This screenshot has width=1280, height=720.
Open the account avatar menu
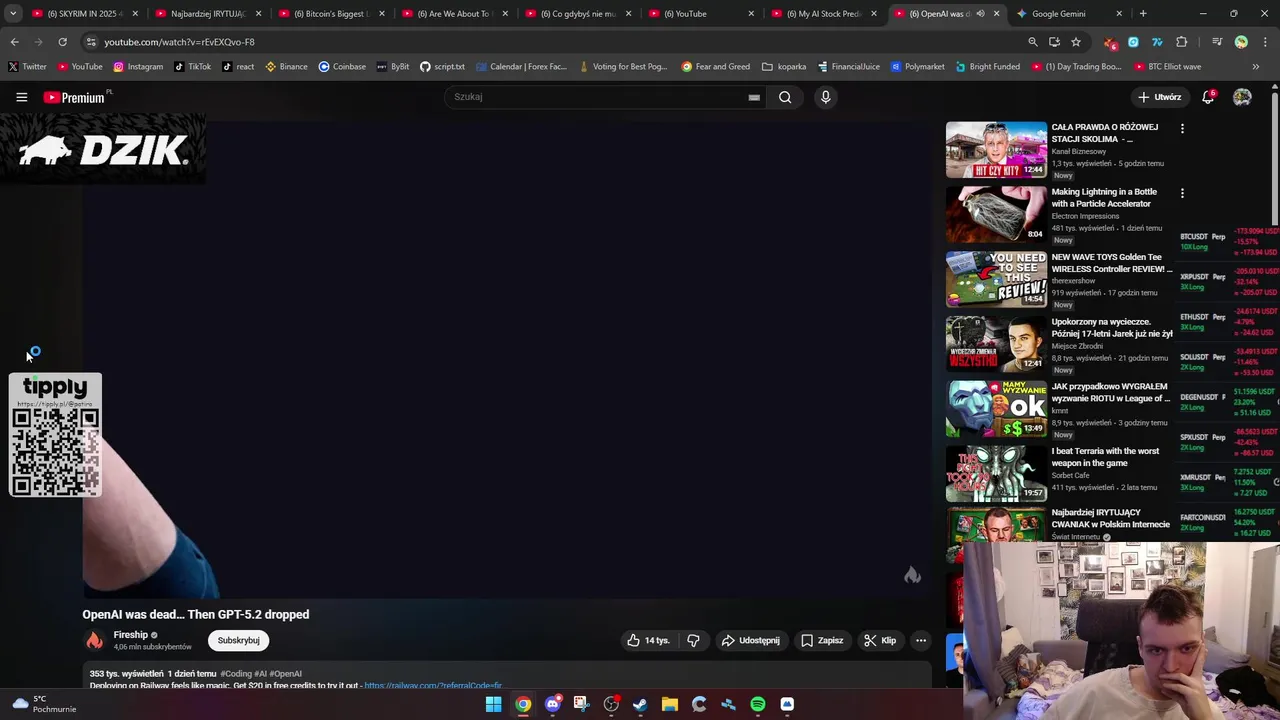(1242, 97)
